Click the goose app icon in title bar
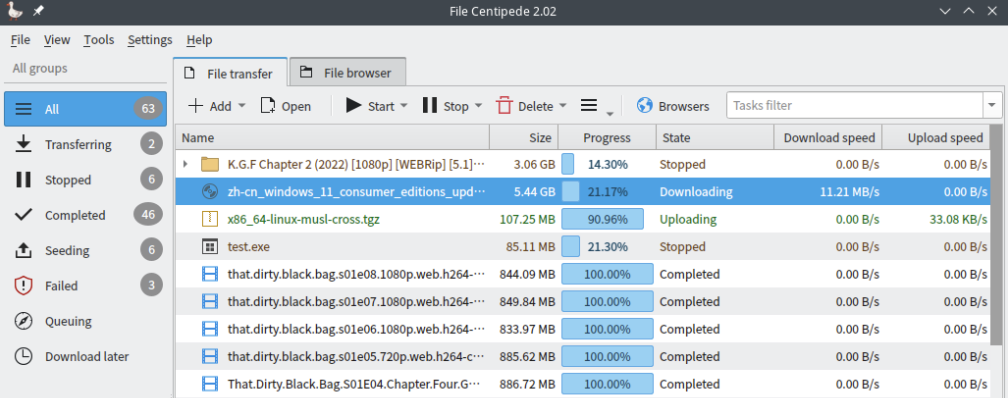Screen dimensions: 1008x398 pos(14,11)
